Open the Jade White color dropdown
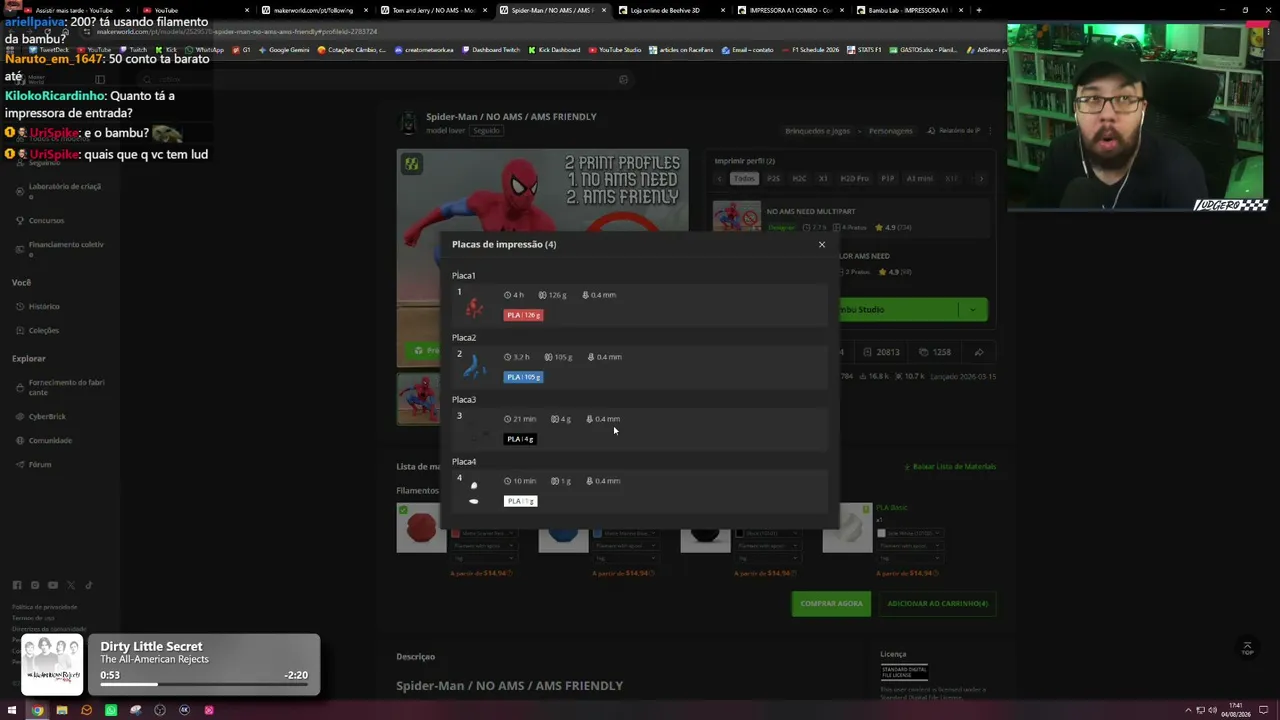Image resolution: width=1280 pixels, height=720 pixels. point(910,533)
